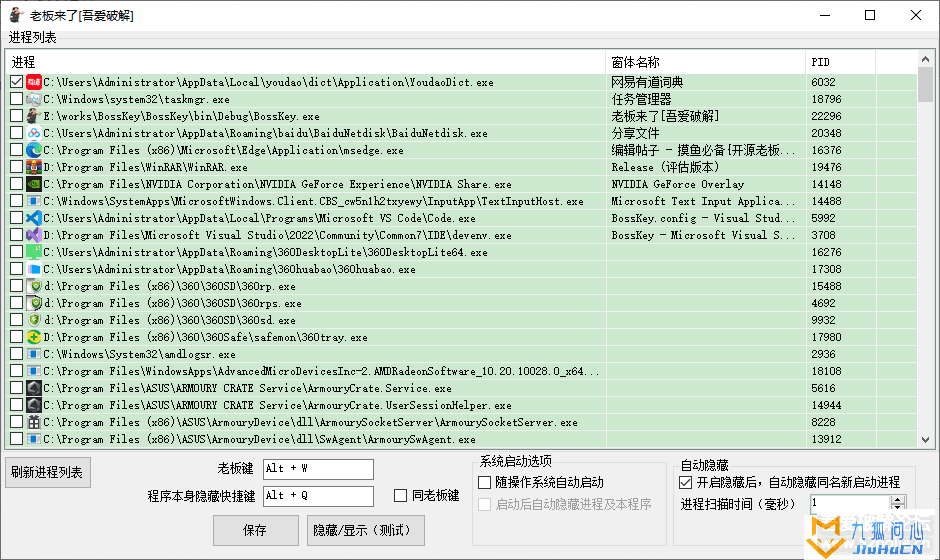Click the 360rps.exe shield icon
Screen dimensions: 940x560
click(35, 303)
